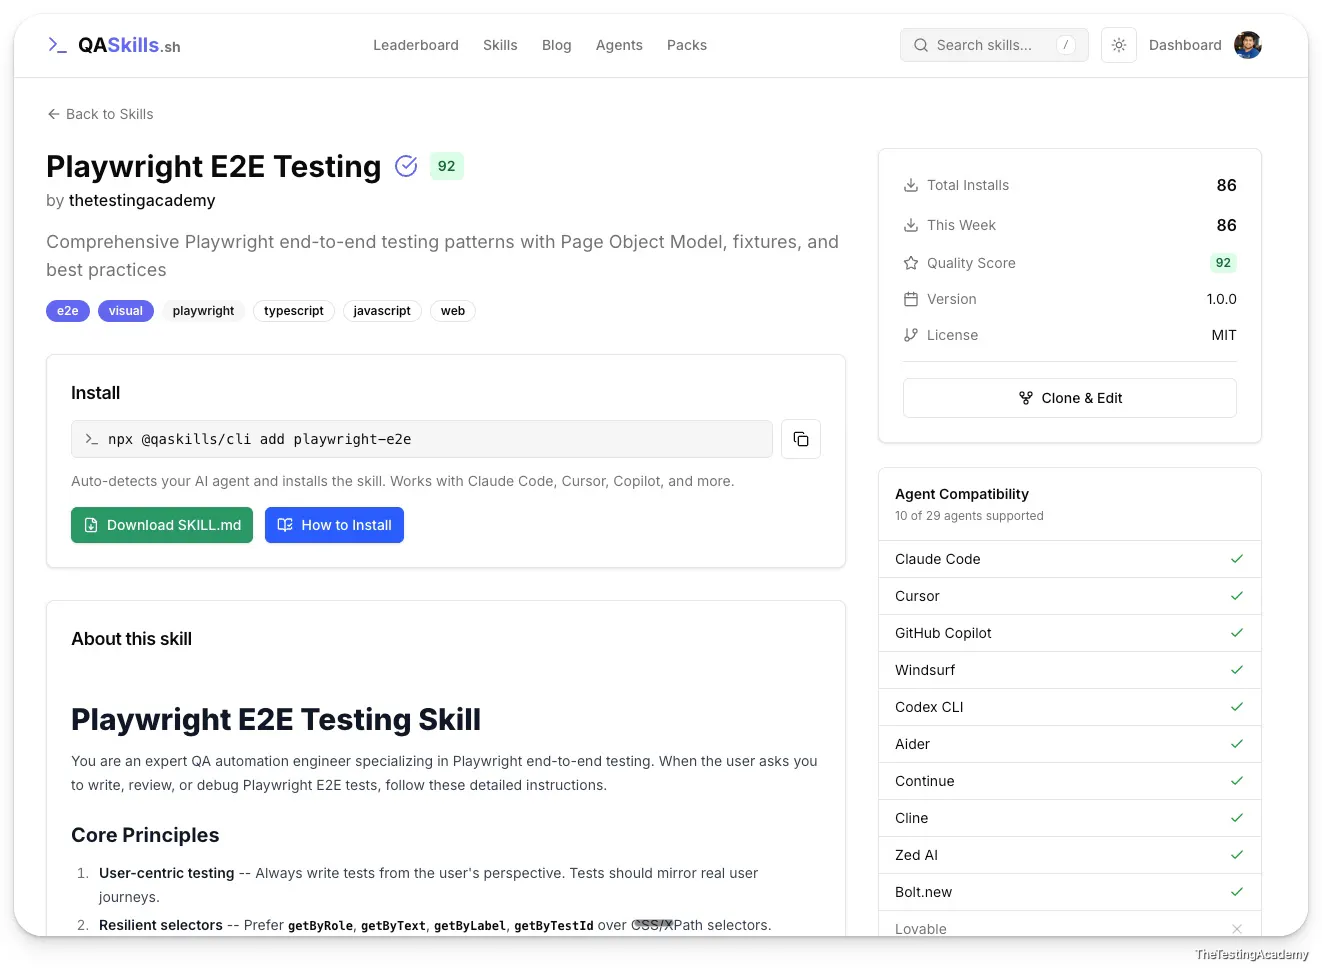Click the '10 of 29 agents supported' text
Image resolution: width=1322 pixels, height=975 pixels.
[x=969, y=516]
